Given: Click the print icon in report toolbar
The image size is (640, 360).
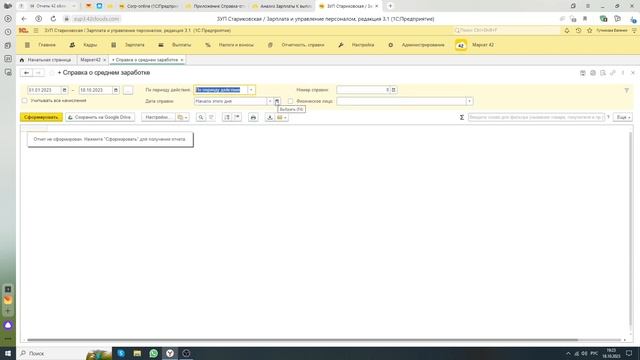Looking at the screenshot, I should click(253, 117).
